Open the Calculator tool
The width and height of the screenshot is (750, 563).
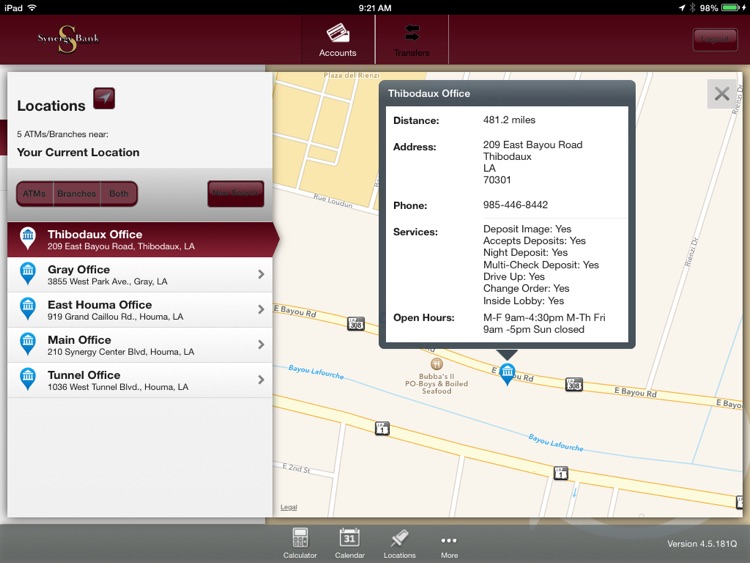tap(300, 543)
